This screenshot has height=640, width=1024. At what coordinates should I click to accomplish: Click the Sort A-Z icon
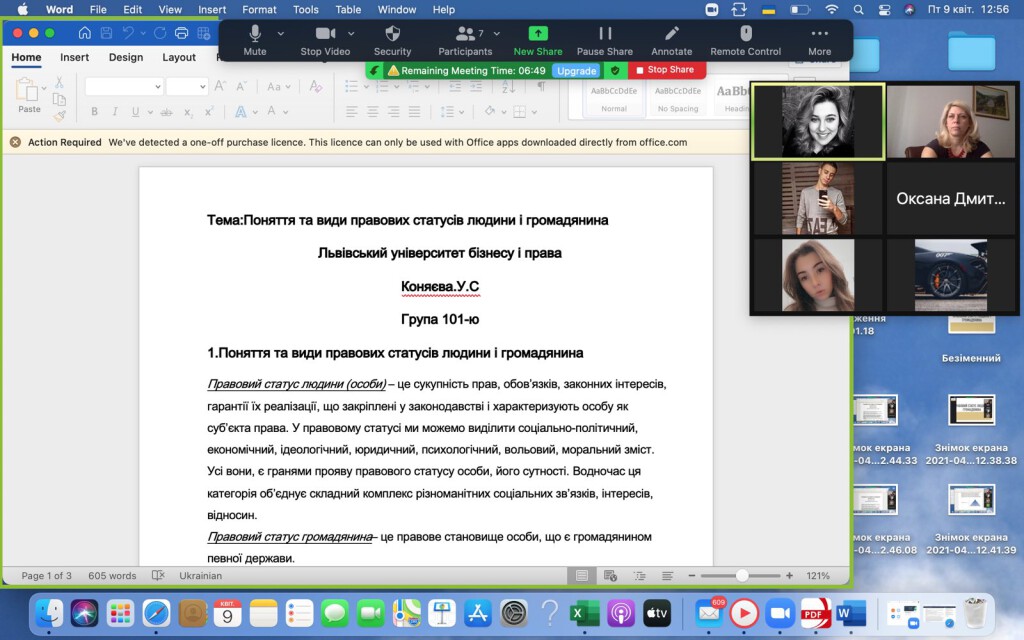click(509, 86)
